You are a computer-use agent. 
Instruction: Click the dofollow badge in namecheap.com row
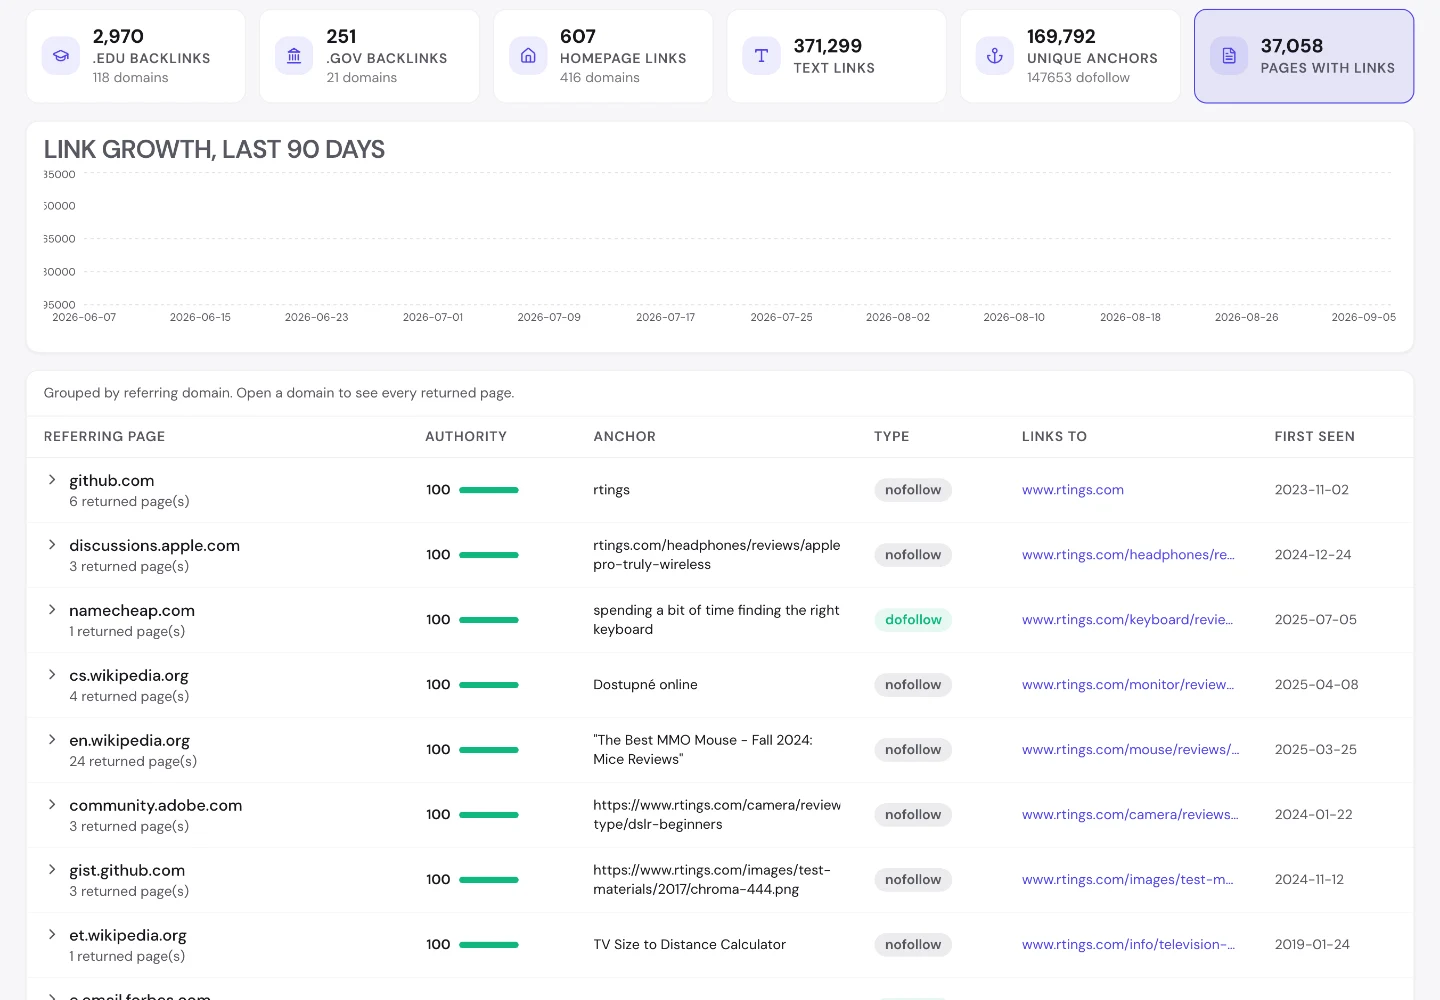point(913,620)
